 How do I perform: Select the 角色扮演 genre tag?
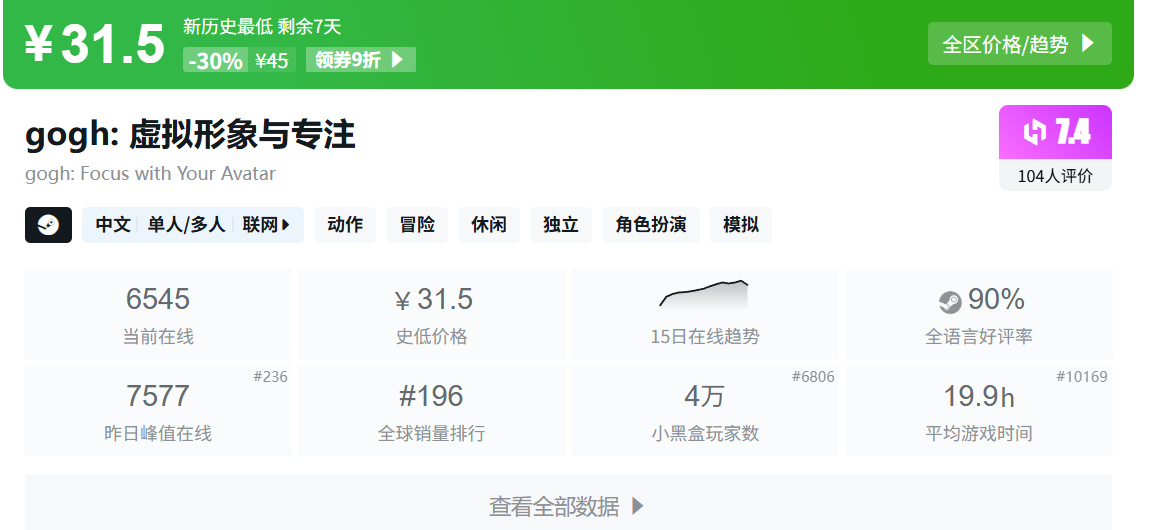pyautogui.click(x=651, y=225)
